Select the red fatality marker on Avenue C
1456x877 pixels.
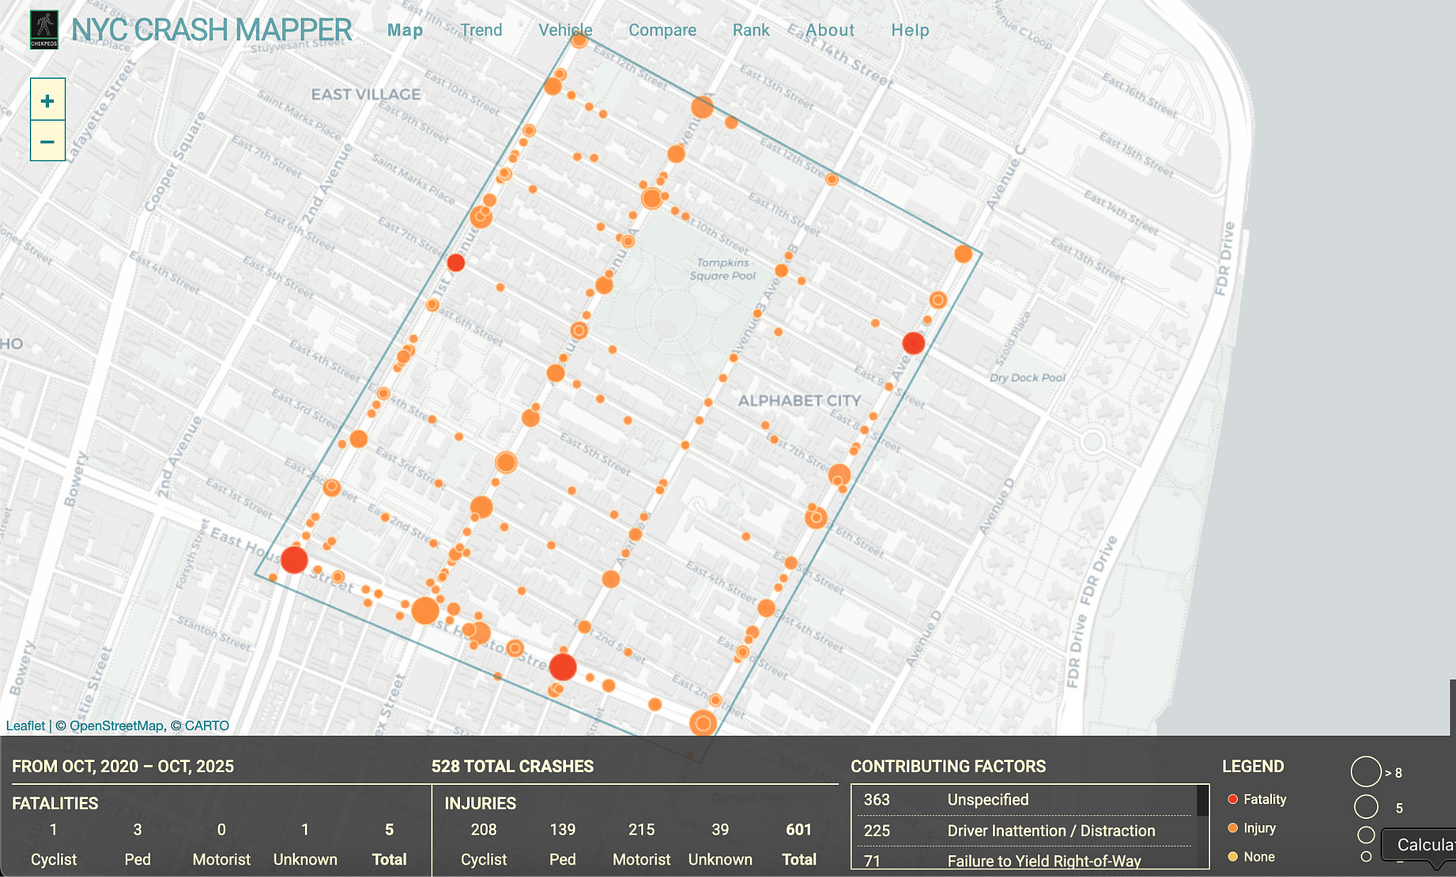[913, 343]
